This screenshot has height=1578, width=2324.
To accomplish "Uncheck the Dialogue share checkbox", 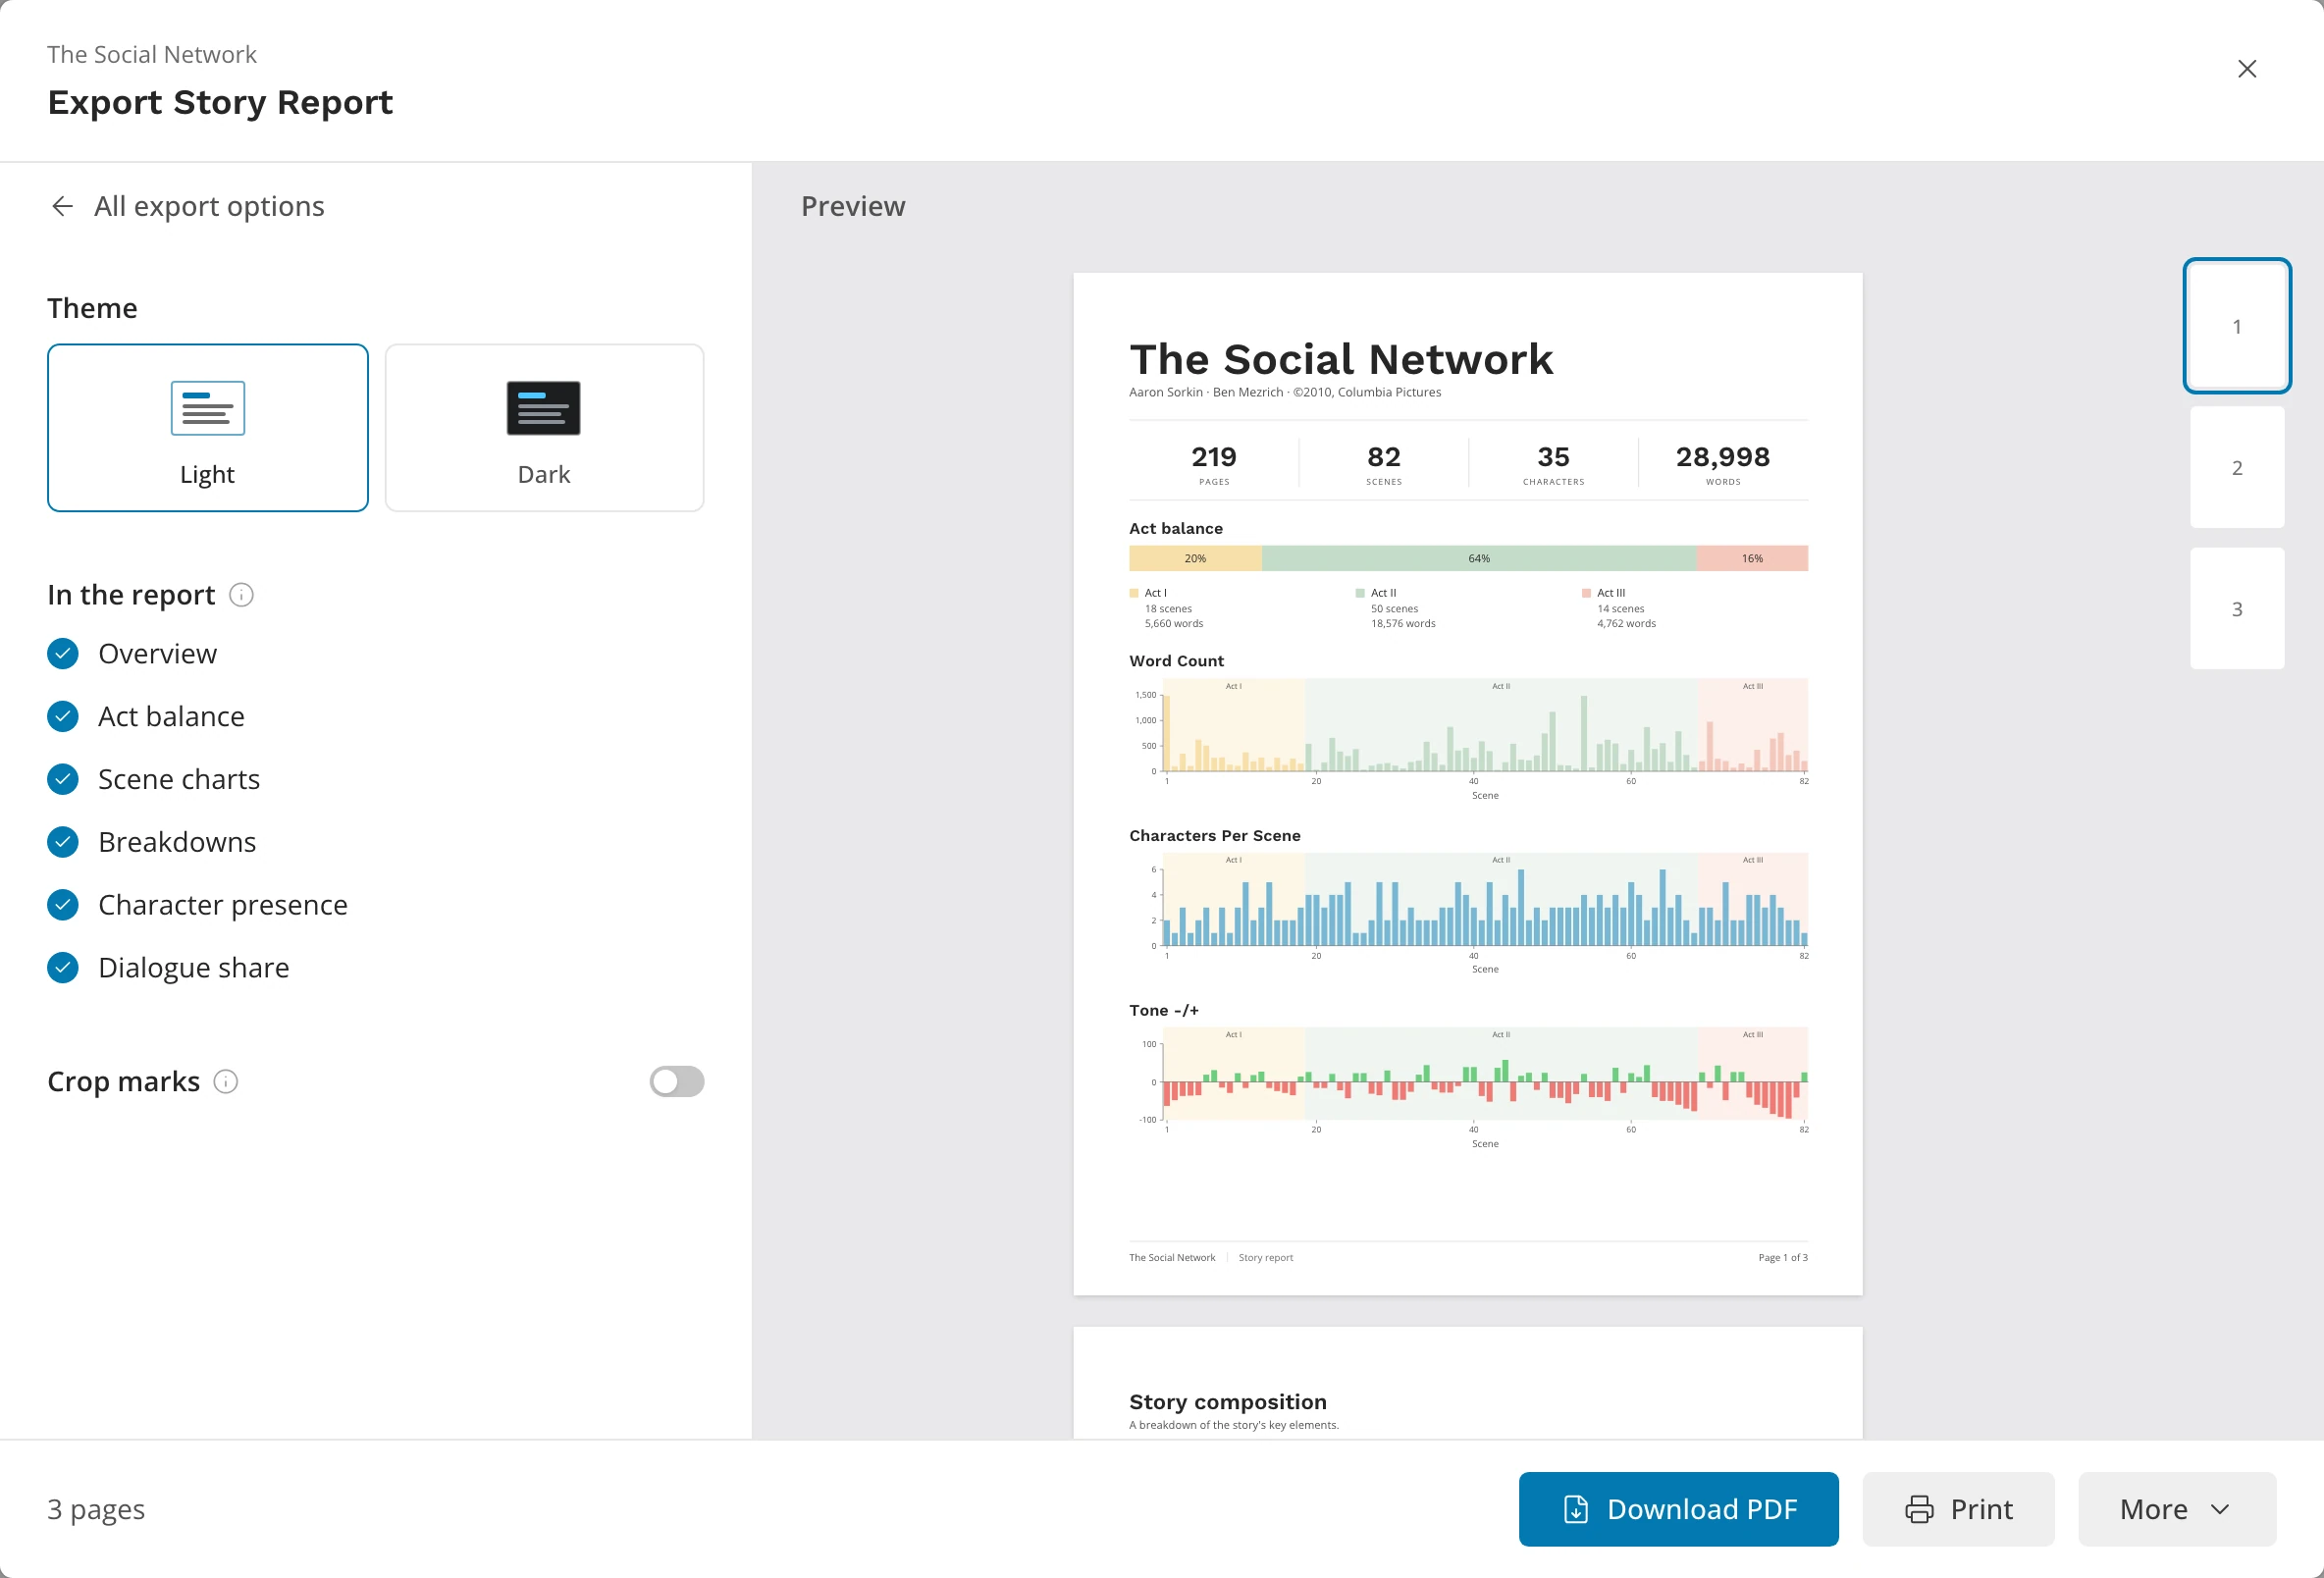I will click(63, 968).
